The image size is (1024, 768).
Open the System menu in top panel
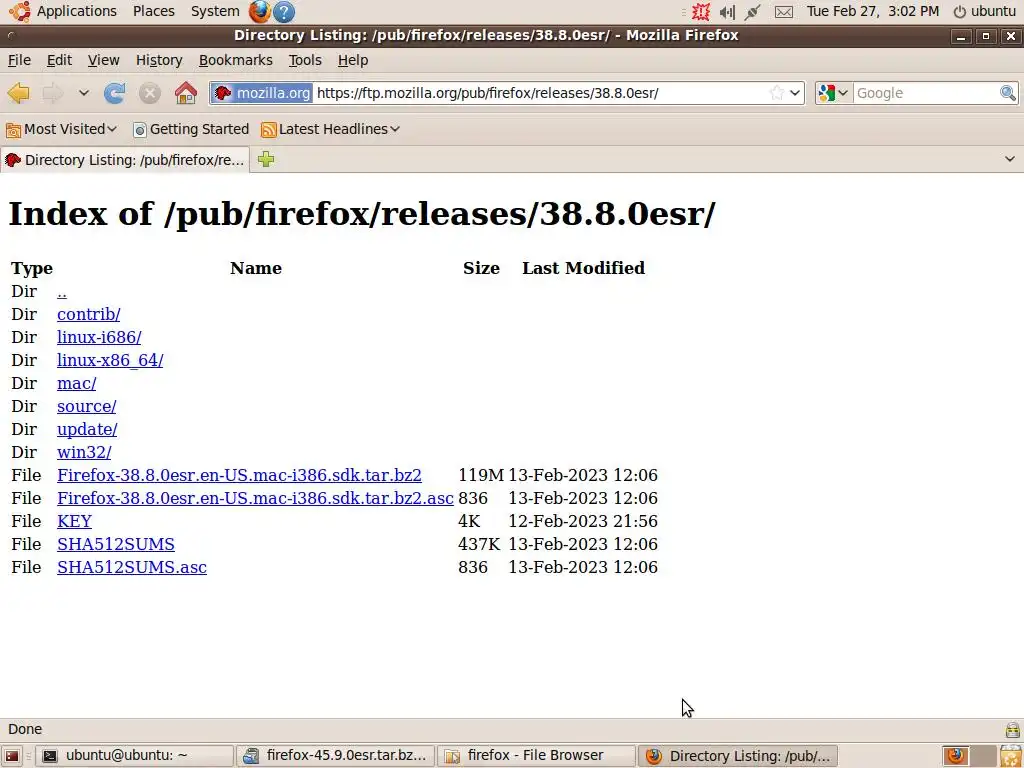[x=215, y=11]
